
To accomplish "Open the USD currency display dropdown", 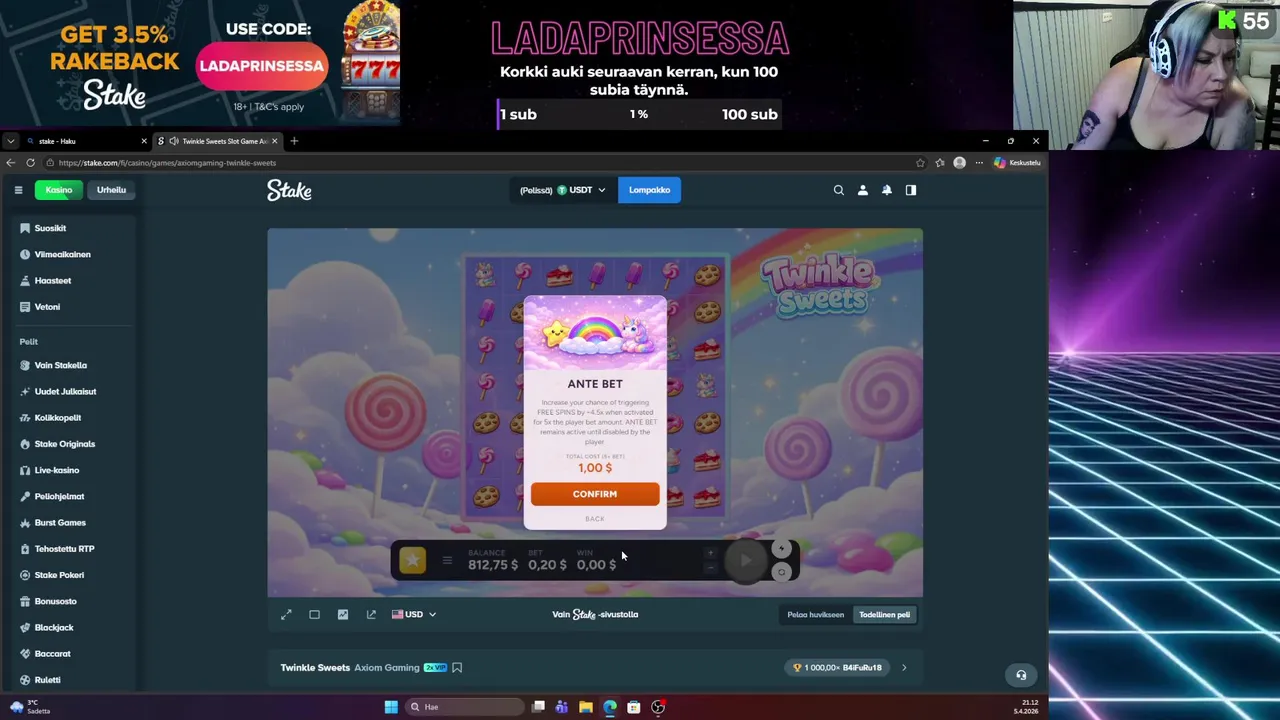I will point(414,614).
